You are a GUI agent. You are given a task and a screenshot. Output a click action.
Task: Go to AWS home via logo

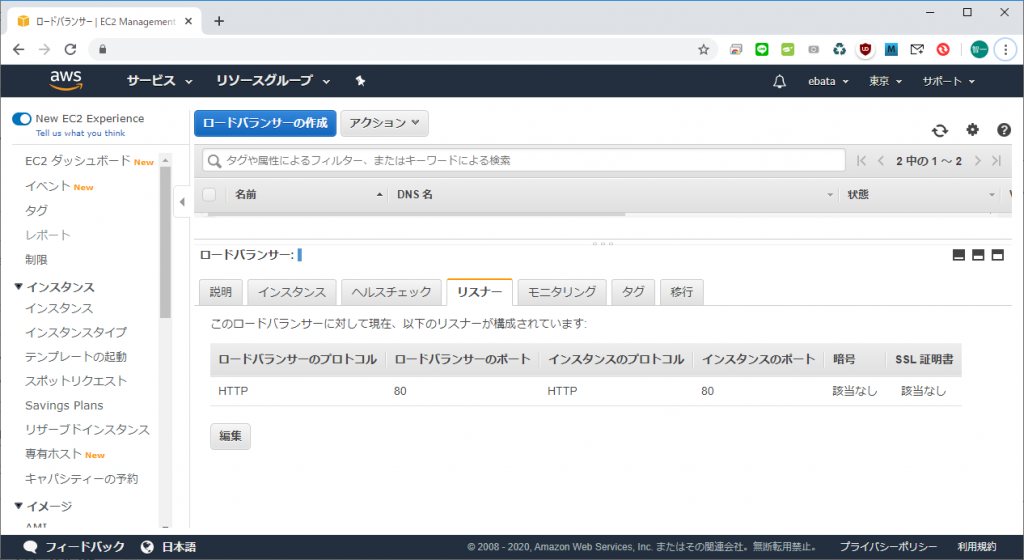(66, 80)
